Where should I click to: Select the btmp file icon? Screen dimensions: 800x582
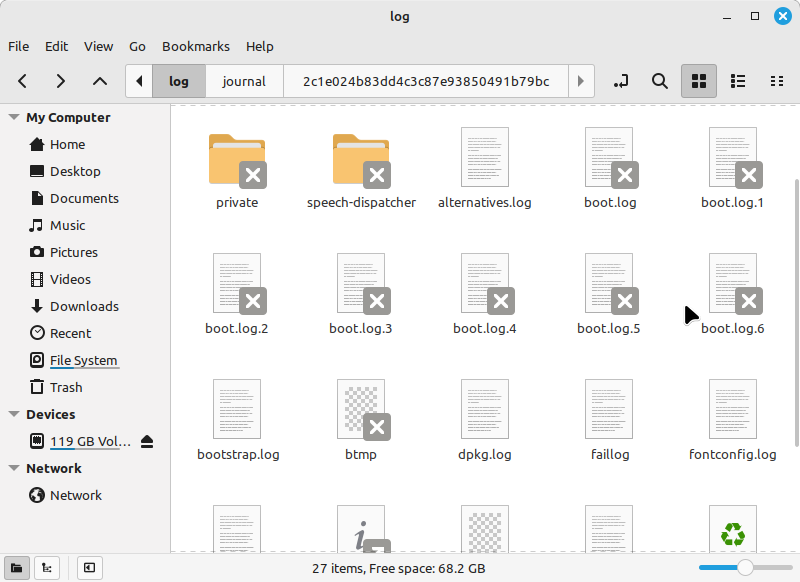[x=362, y=409]
